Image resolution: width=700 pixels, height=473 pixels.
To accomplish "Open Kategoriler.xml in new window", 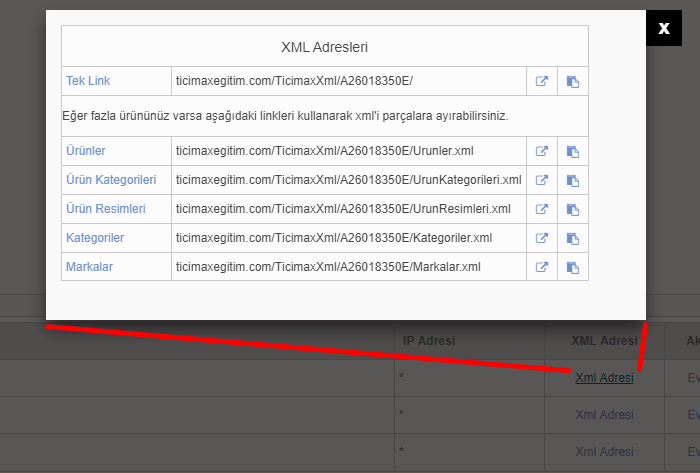I will [542, 238].
